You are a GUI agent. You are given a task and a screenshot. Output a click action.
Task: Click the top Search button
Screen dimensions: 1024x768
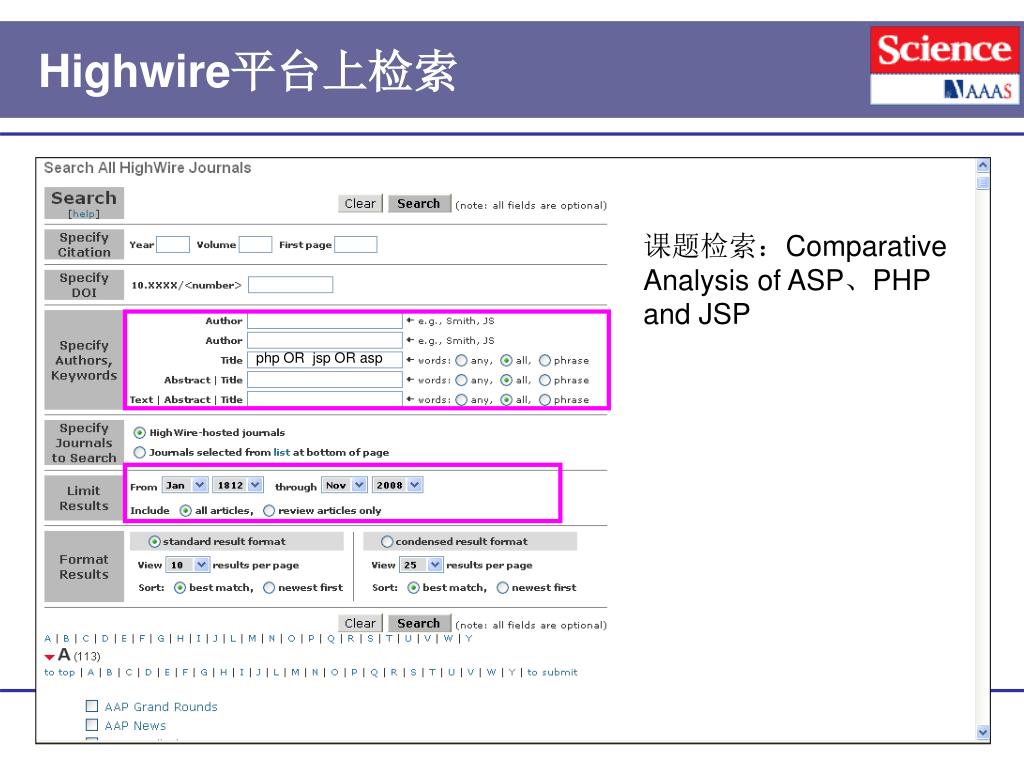click(419, 204)
